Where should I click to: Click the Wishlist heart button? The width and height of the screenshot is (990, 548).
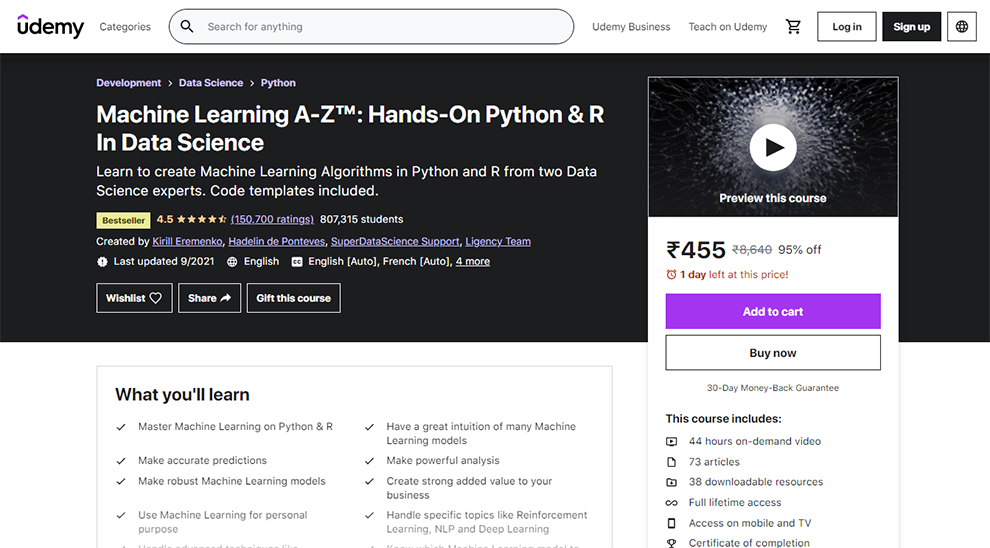click(134, 298)
